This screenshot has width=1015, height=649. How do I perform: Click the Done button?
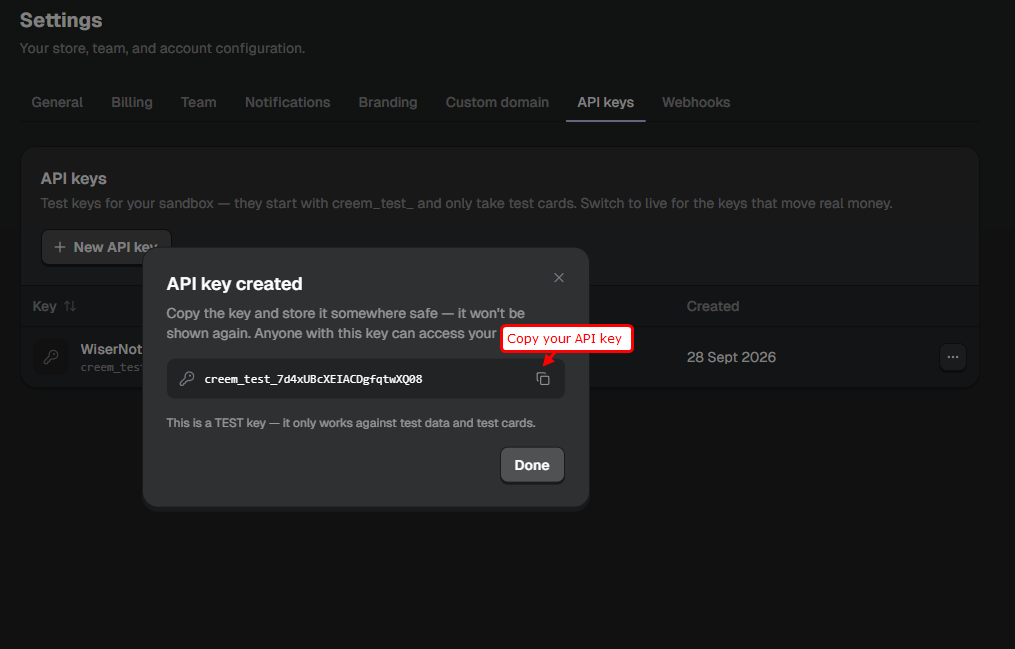tap(532, 465)
